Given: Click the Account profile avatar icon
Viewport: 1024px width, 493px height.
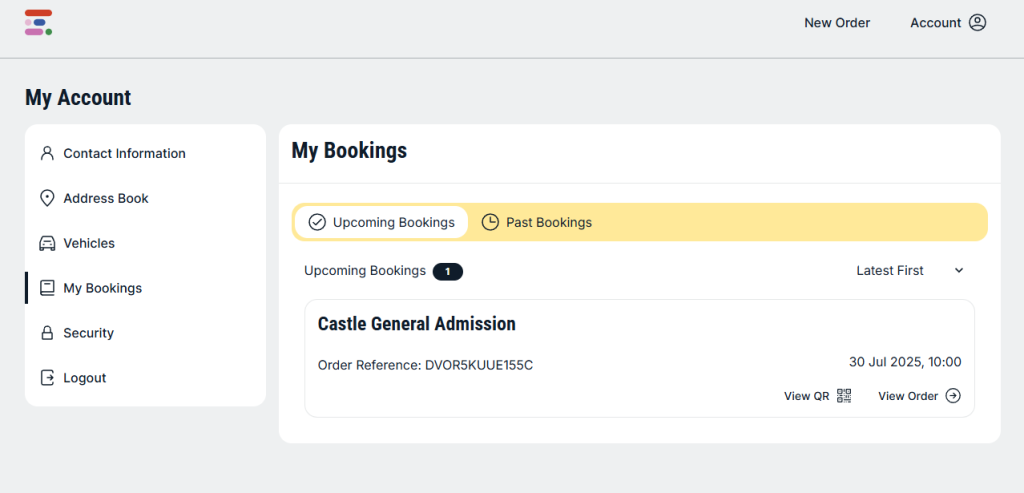Looking at the screenshot, I should [x=977, y=23].
